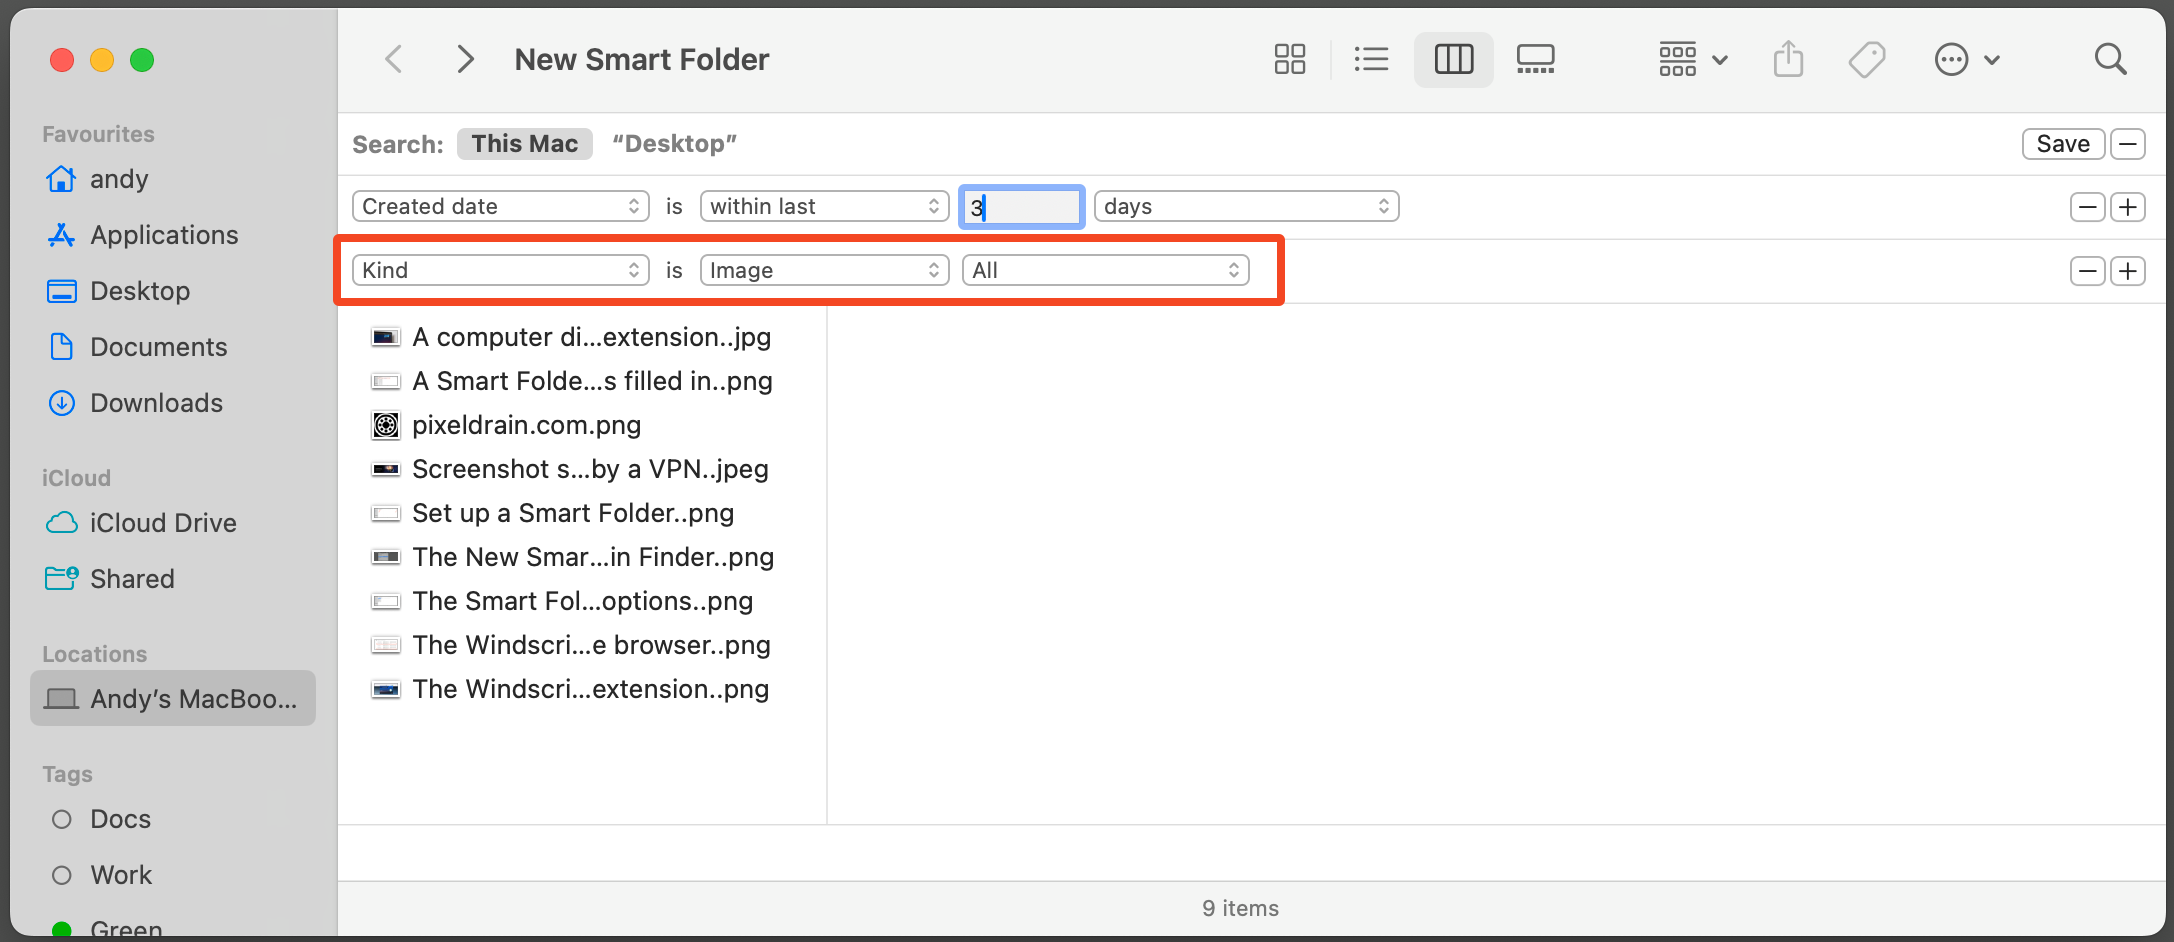Switch to list view
Screen dimensions: 2174x942
pos(1370,59)
